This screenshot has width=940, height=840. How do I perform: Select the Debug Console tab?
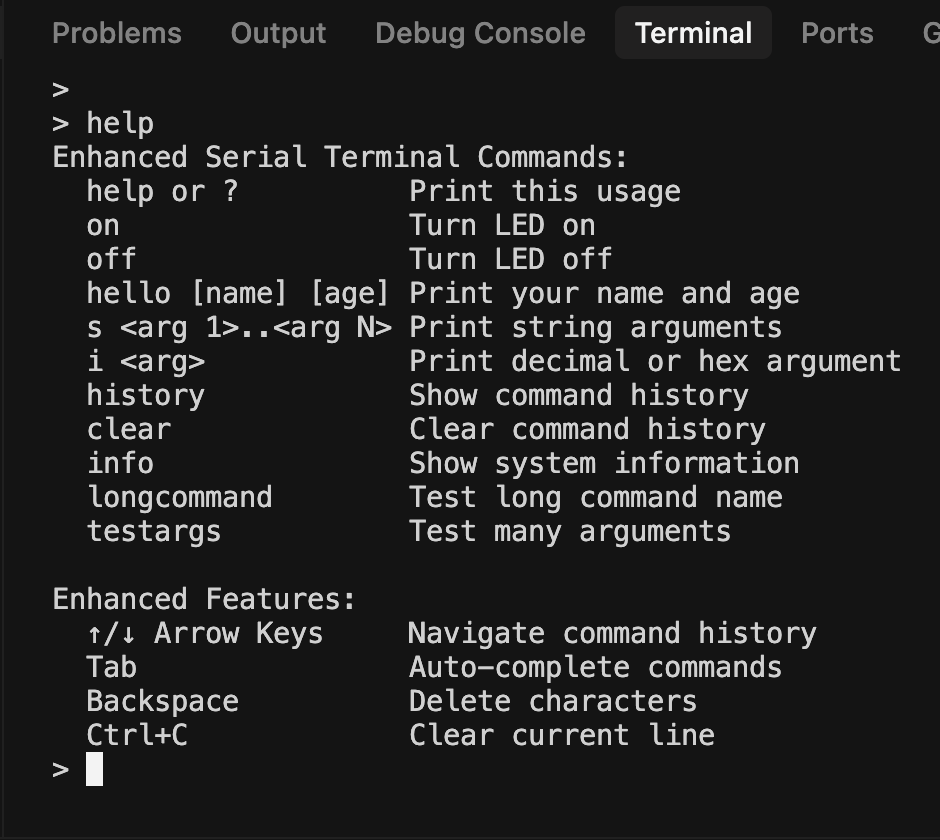point(480,33)
